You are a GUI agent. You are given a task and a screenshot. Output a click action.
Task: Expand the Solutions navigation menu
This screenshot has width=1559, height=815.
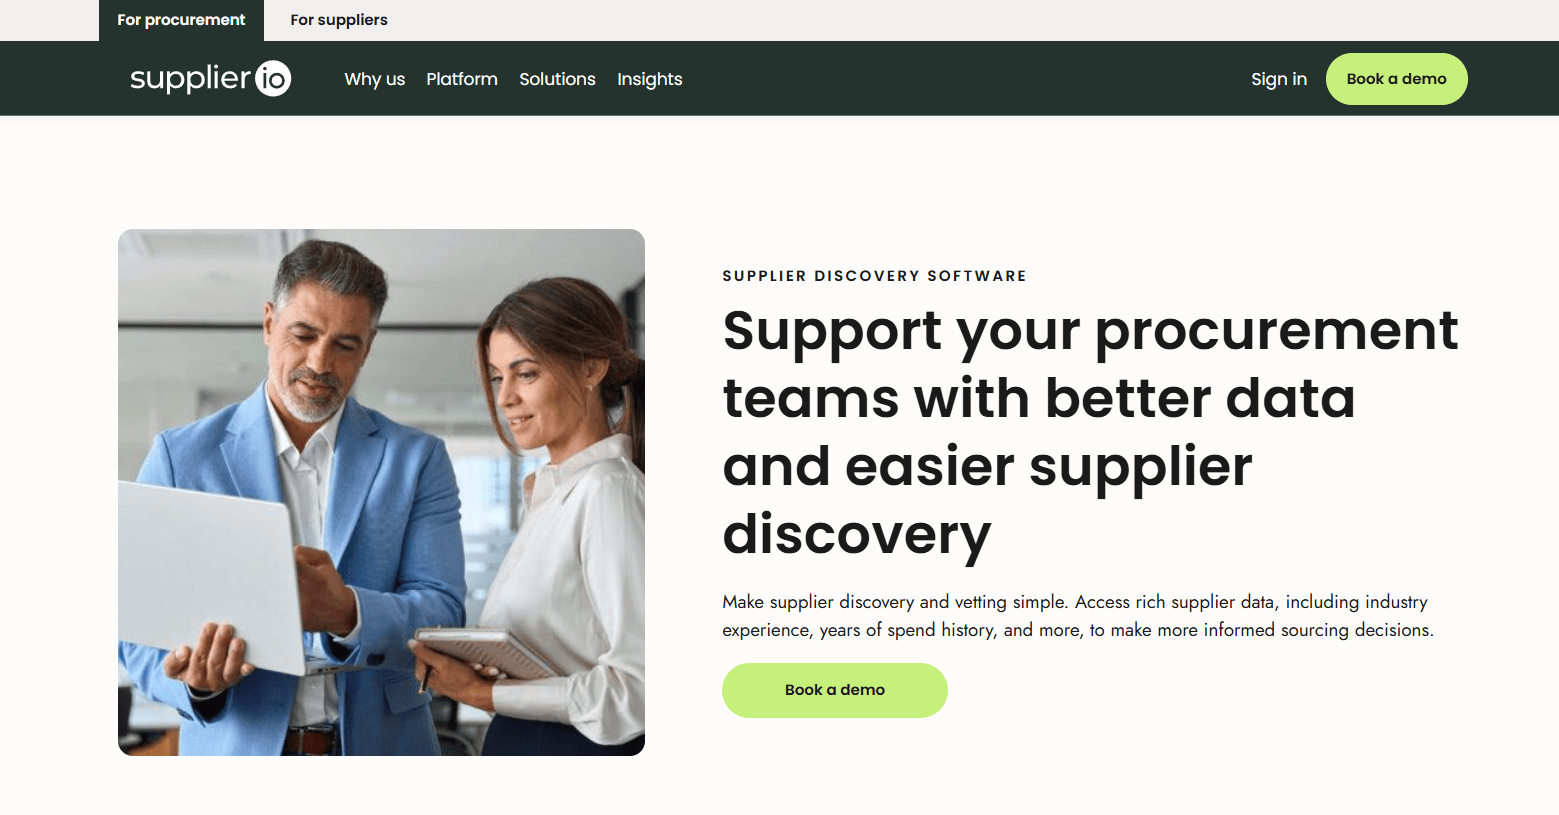[x=557, y=79]
